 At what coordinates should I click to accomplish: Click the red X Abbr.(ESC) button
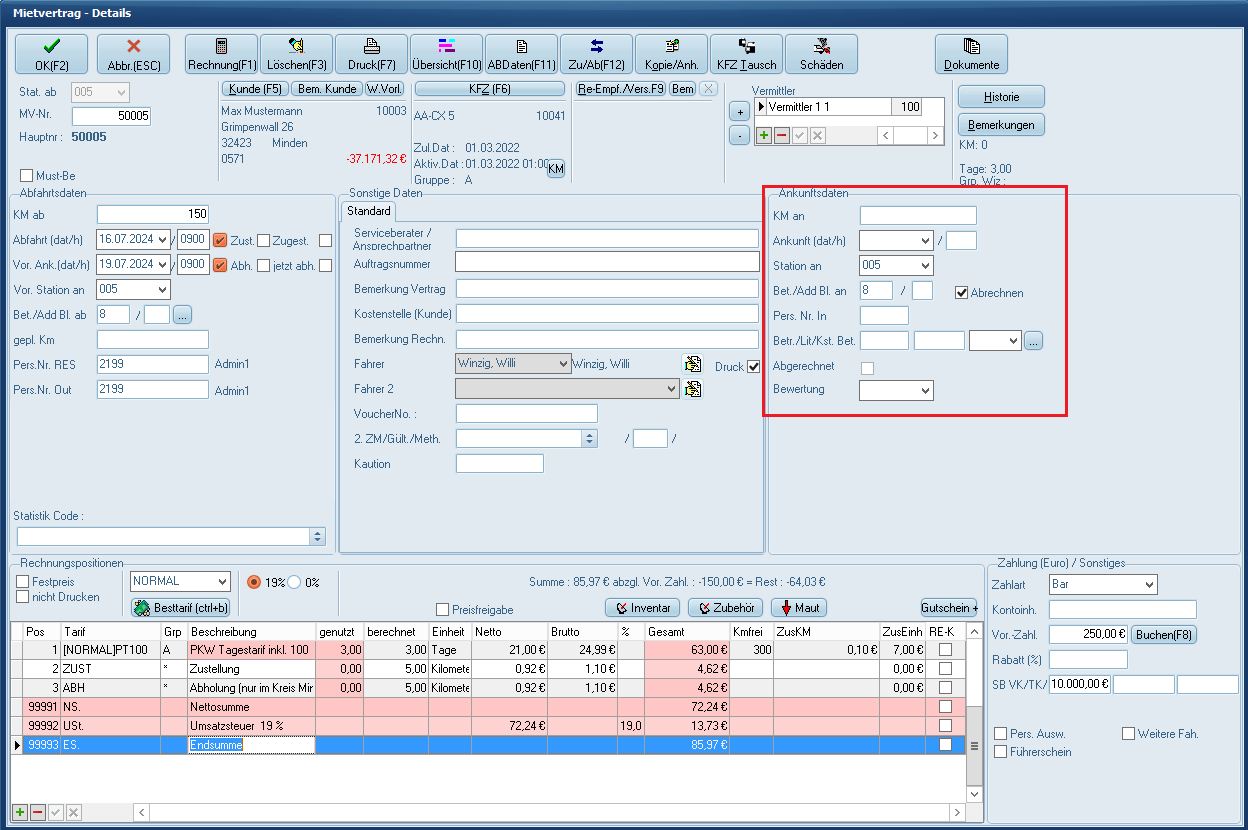pos(133,54)
